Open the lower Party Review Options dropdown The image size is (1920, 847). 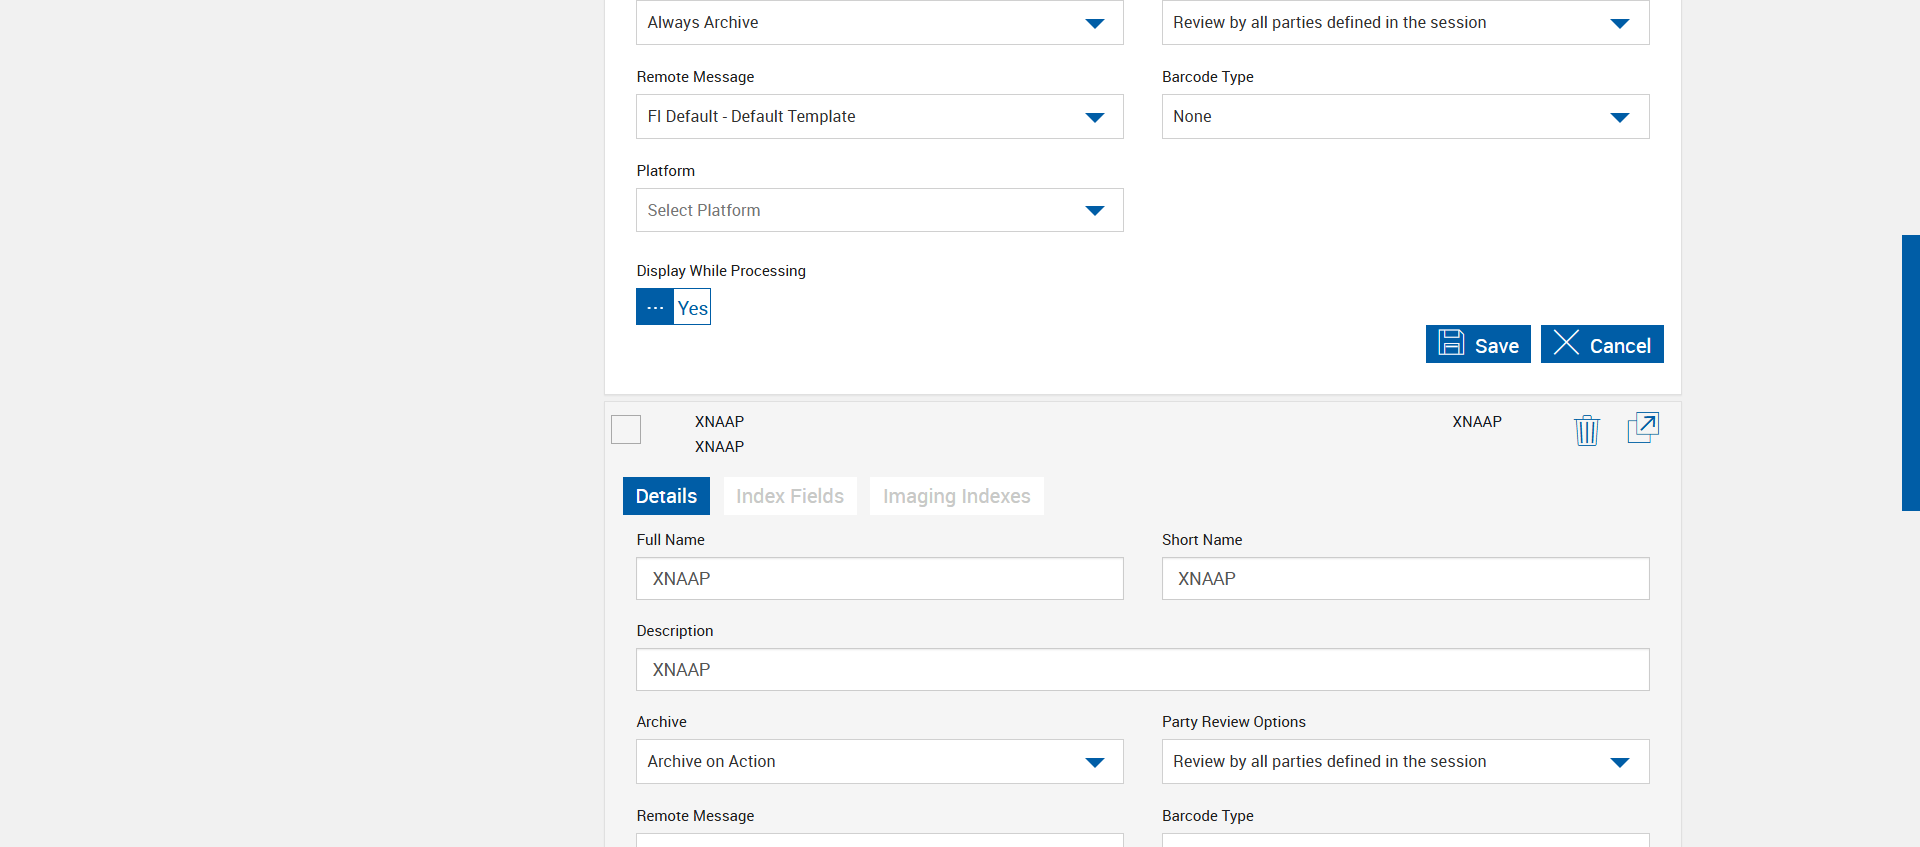(1405, 762)
